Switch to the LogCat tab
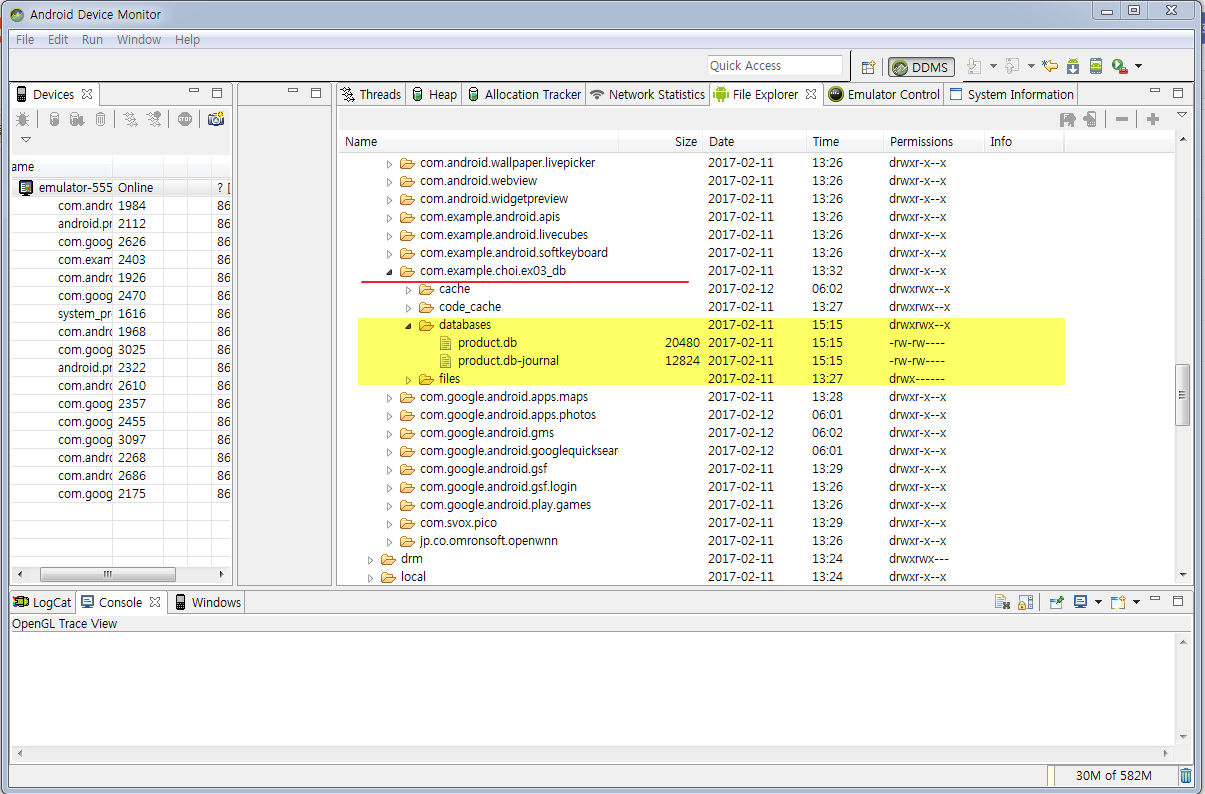Image resolution: width=1205 pixels, height=794 pixels. point(42,602)
